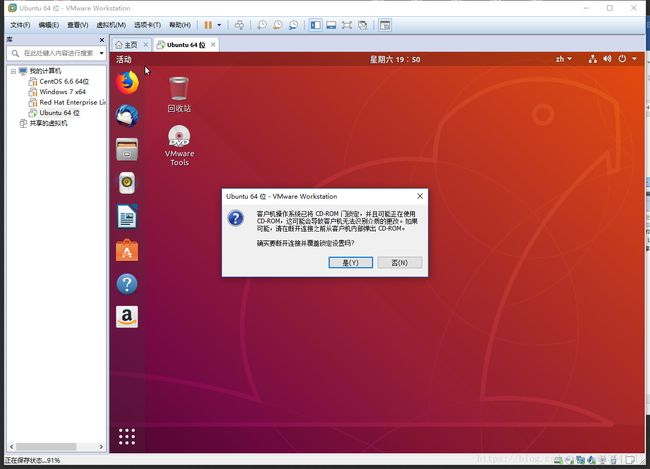Send Ctrl+Alt+Del toolbar icon
This screenshot has width=650, height=469.
pos(239,25)
